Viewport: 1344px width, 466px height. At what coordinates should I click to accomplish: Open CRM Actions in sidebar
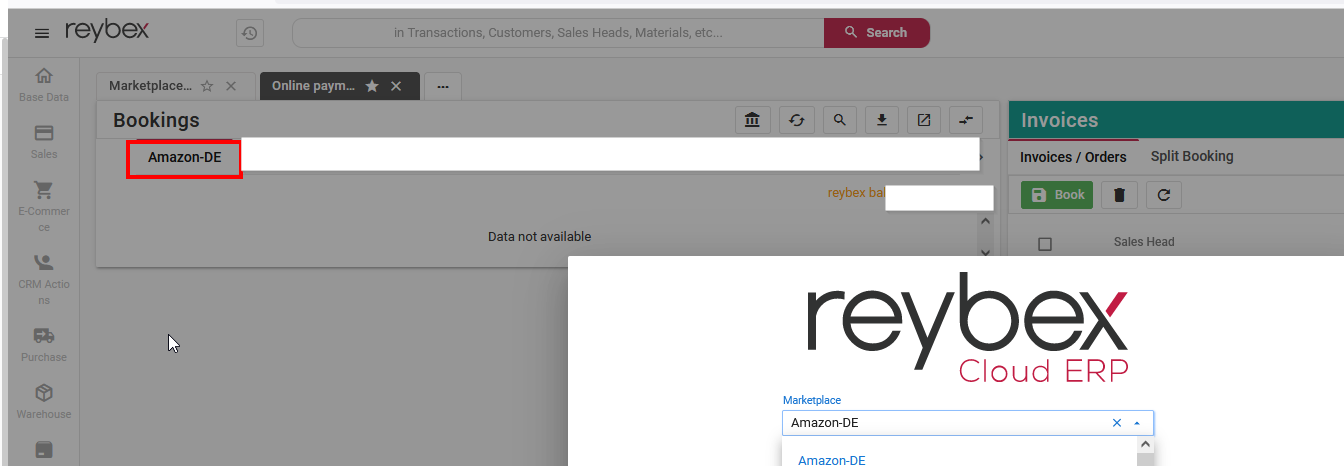44,280
